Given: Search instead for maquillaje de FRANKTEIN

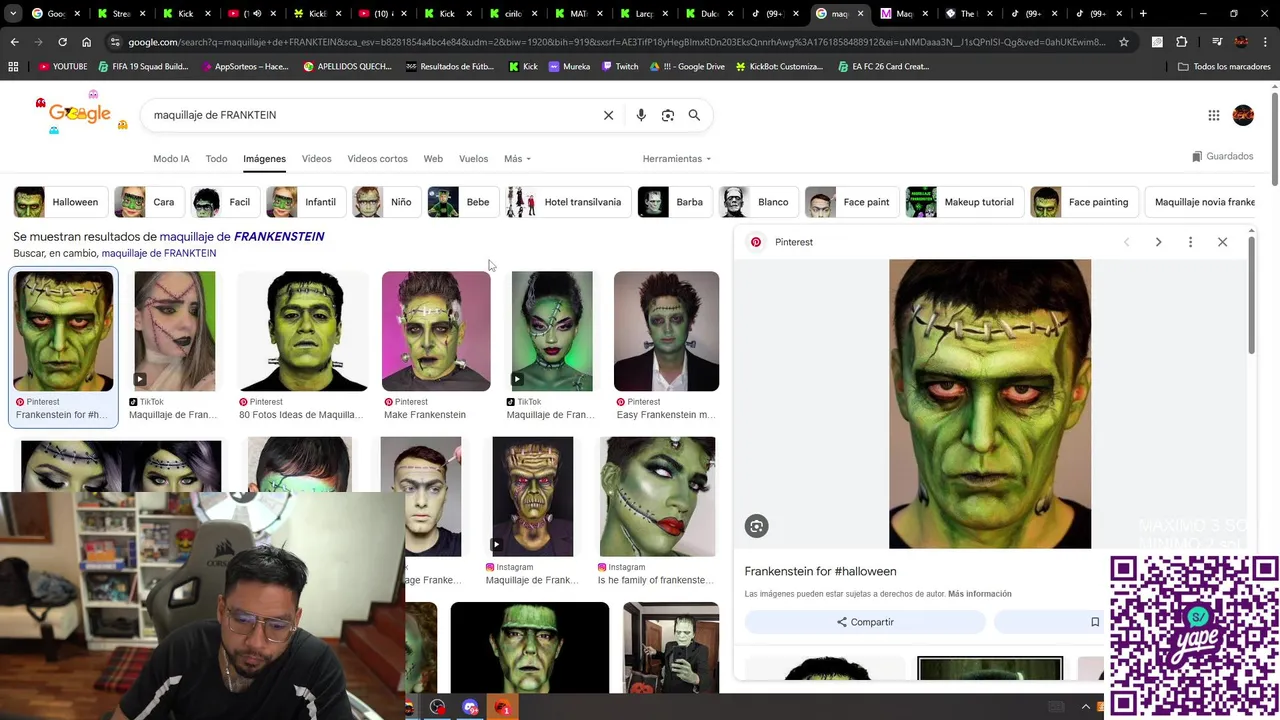Looking at the screenshot, I should (159, 253).
